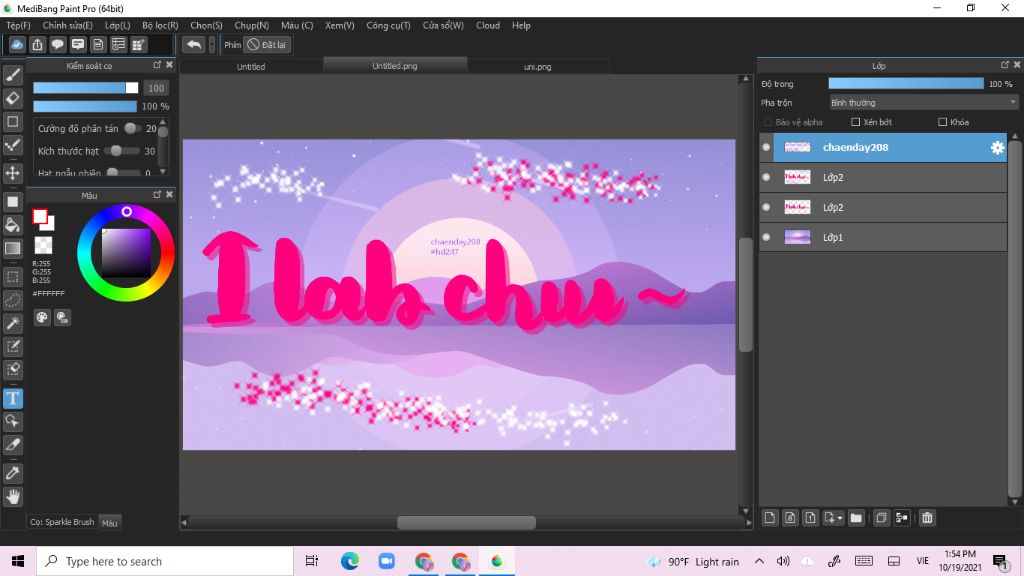Screen dimensions: 1024x576
Task: Click the Đặt lại reset button
Action: click(267, 44)
